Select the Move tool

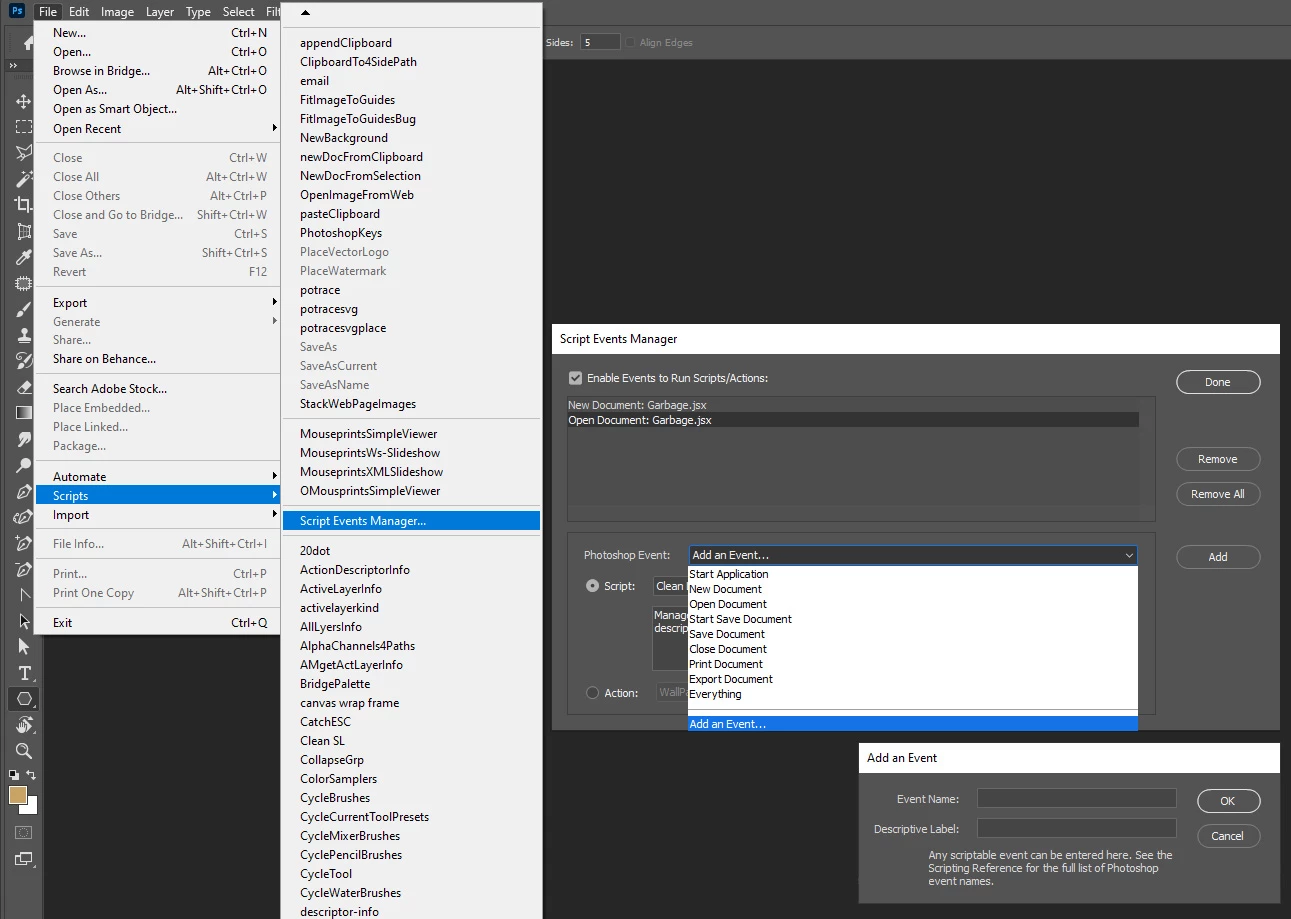[x=23, y=102]
